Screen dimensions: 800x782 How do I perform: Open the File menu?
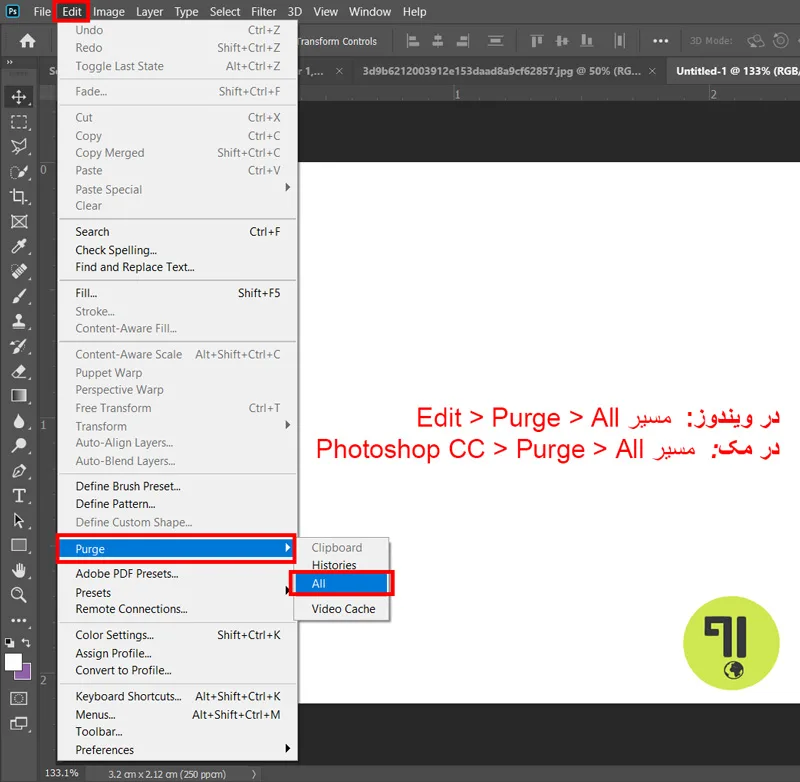click(x=42, y=11)
